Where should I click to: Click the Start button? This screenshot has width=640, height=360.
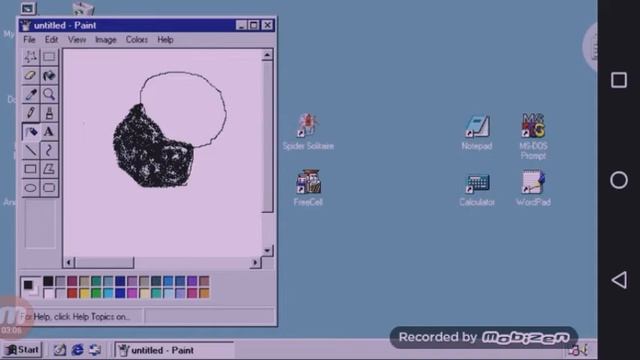click(22, 350)
